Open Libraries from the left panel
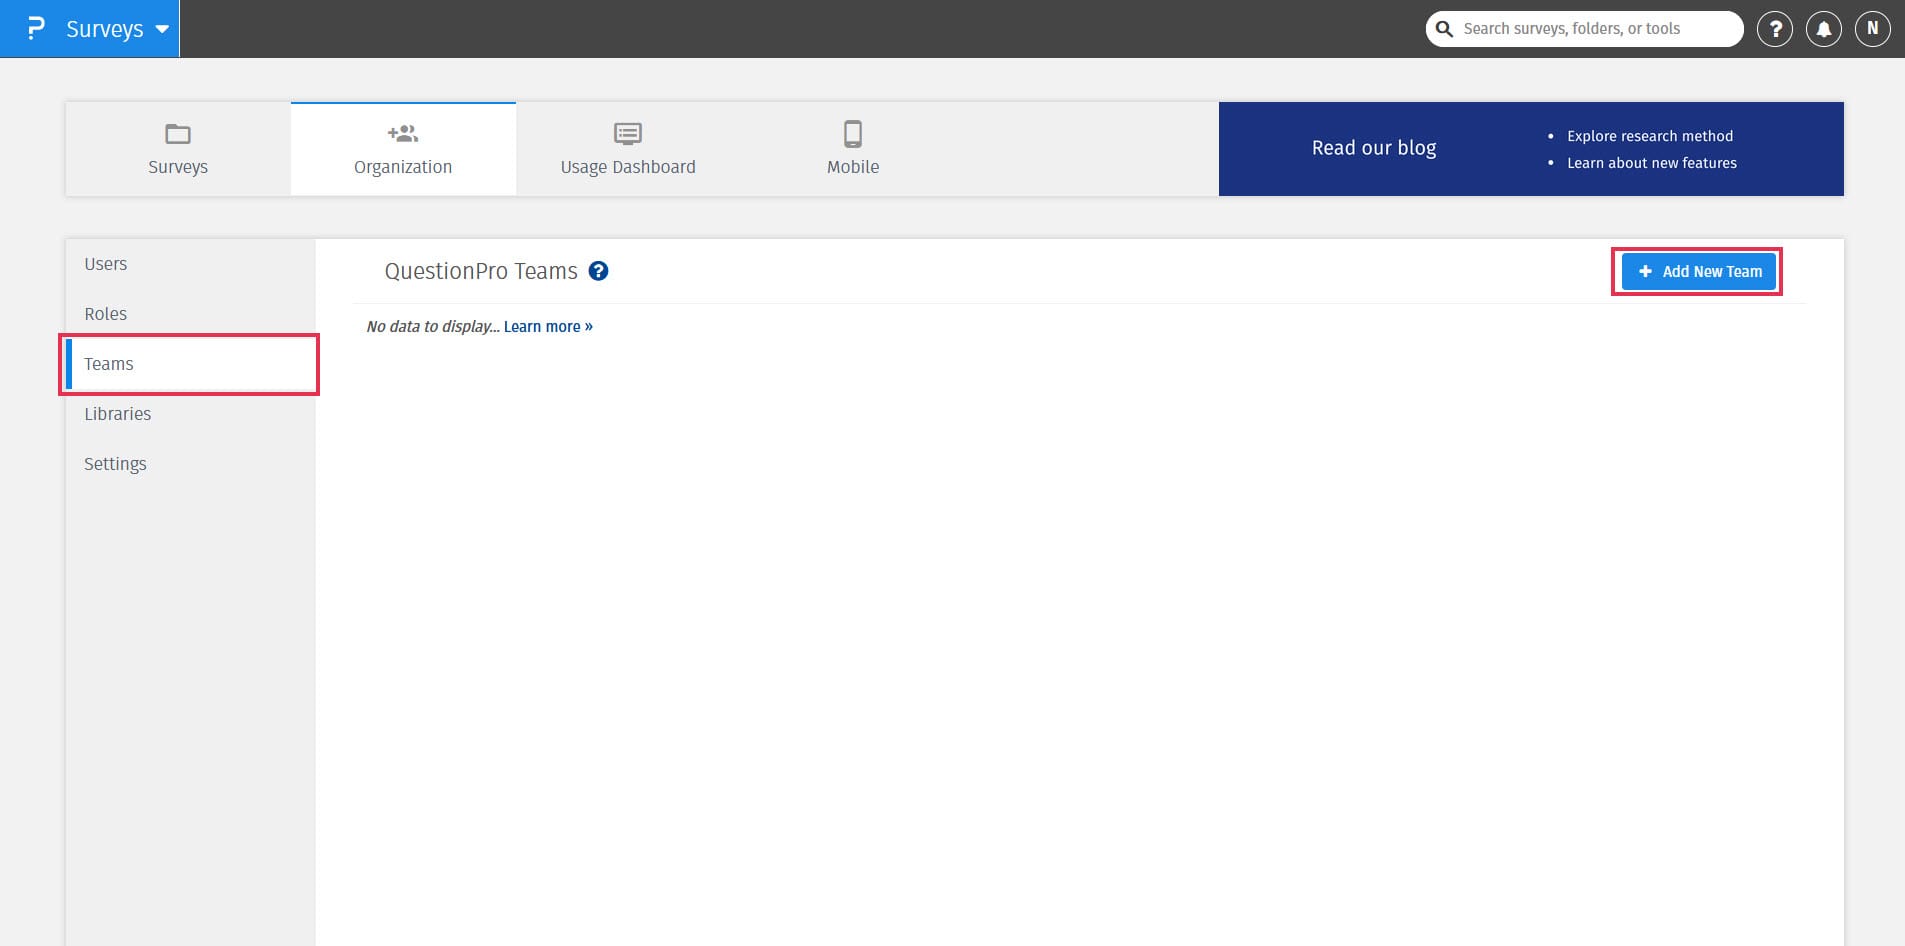The height and width of the screenshot is (946, 1905). coord(117,413)
